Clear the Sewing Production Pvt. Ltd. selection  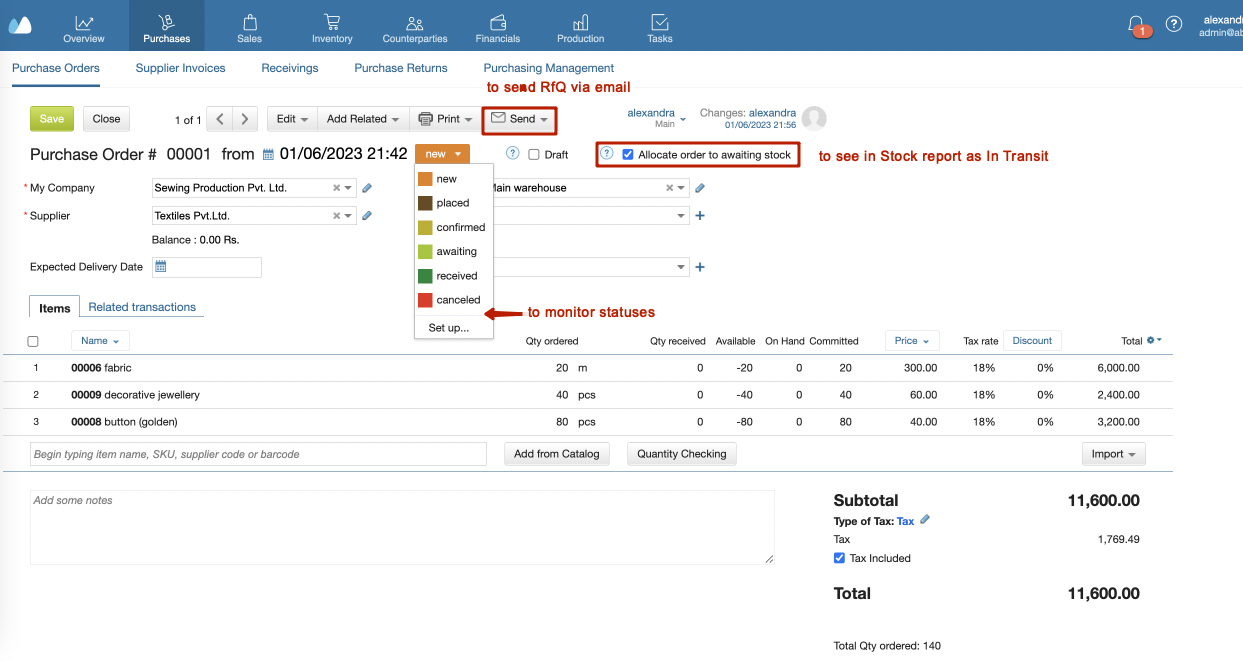(x=337, y=188)
